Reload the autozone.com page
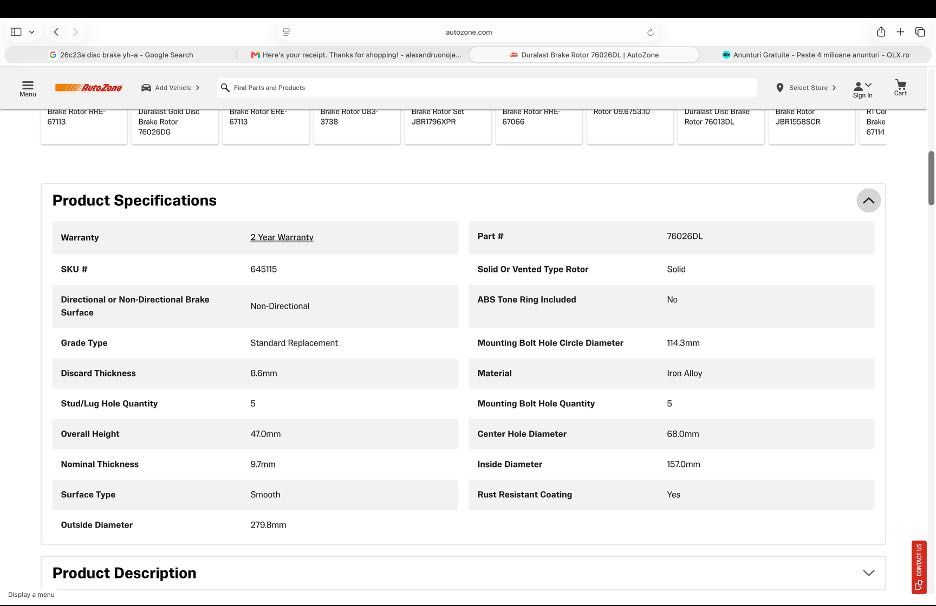The image size is (936, 606). (x=650, y=32)
